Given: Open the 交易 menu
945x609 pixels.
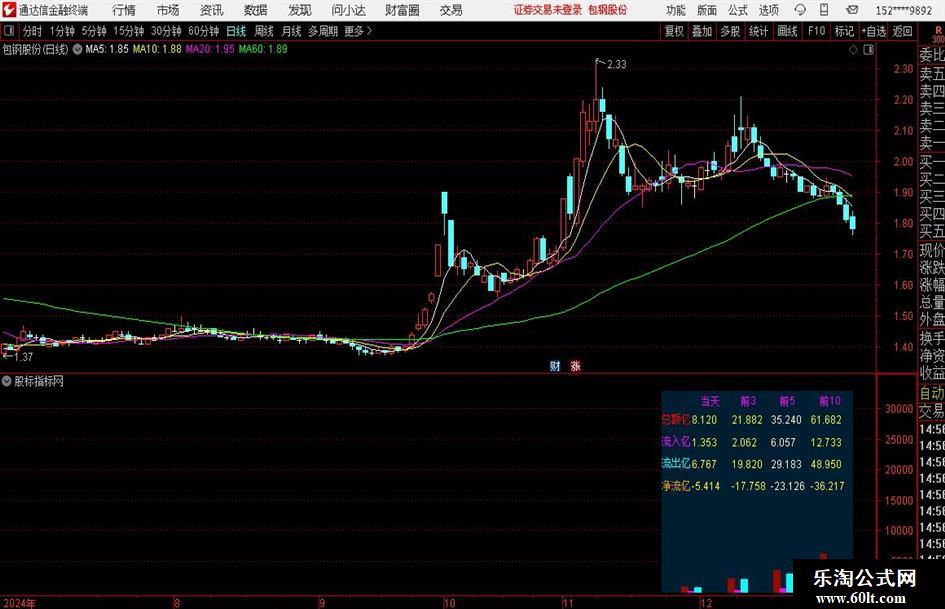Looking at the screenshot, I should coord(451,10).
